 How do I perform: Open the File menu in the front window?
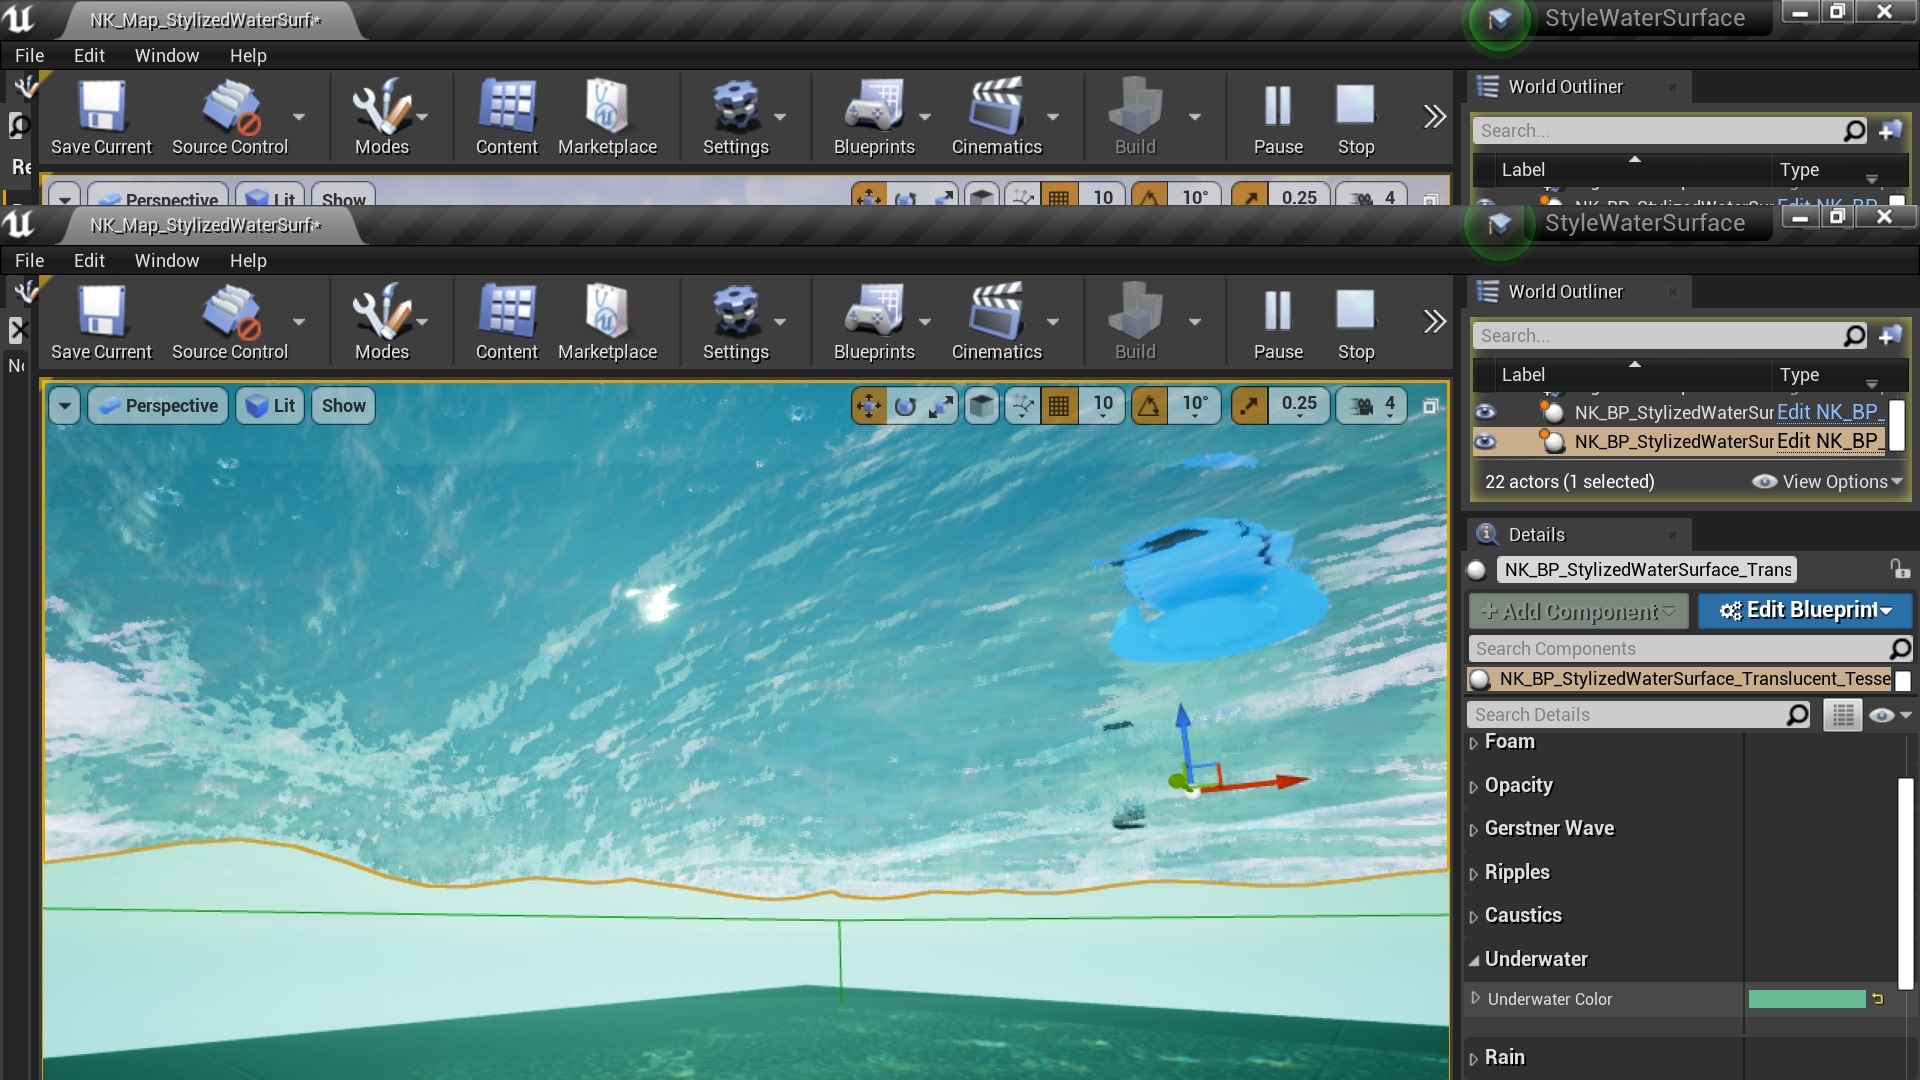coord(29,260)
